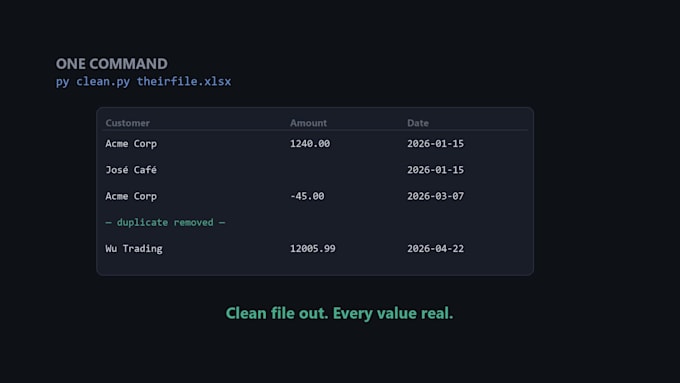The width and height of the screenshot is (680, 383).
Task: Click the amount value -45.00
Action: click(x=307, y=196)
